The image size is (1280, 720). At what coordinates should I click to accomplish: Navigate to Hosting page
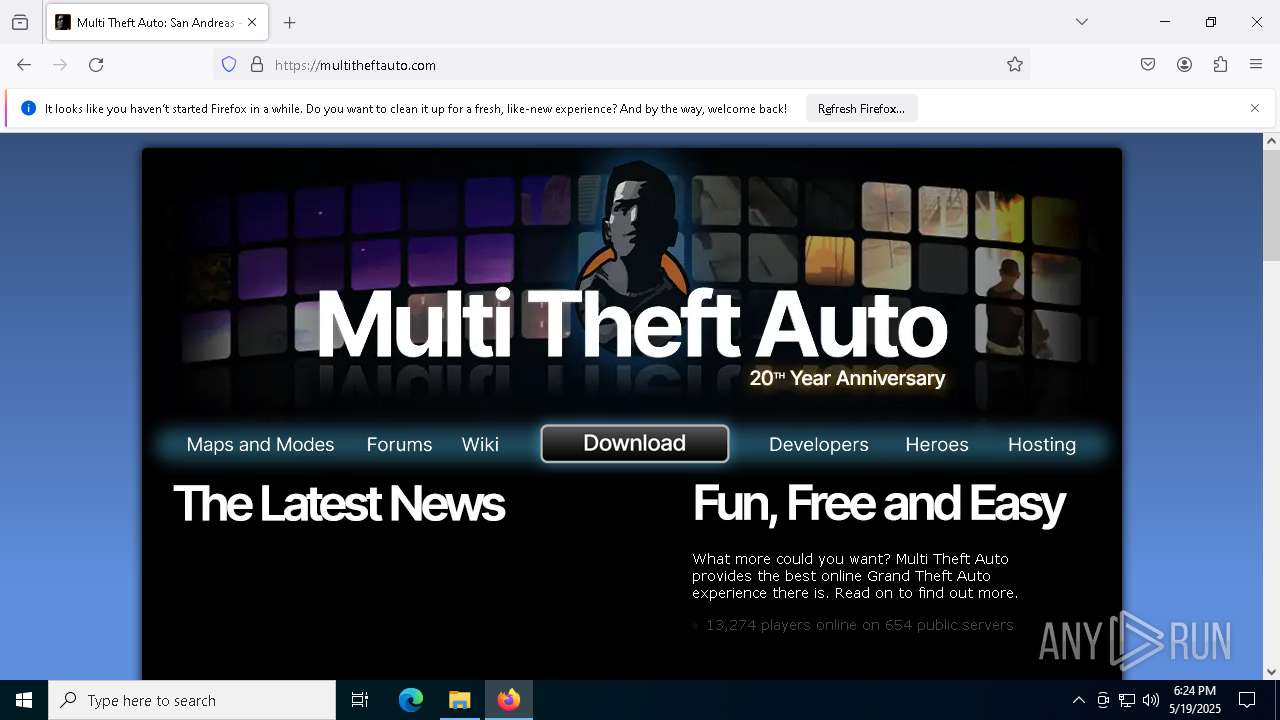[x=1042, y=445]
